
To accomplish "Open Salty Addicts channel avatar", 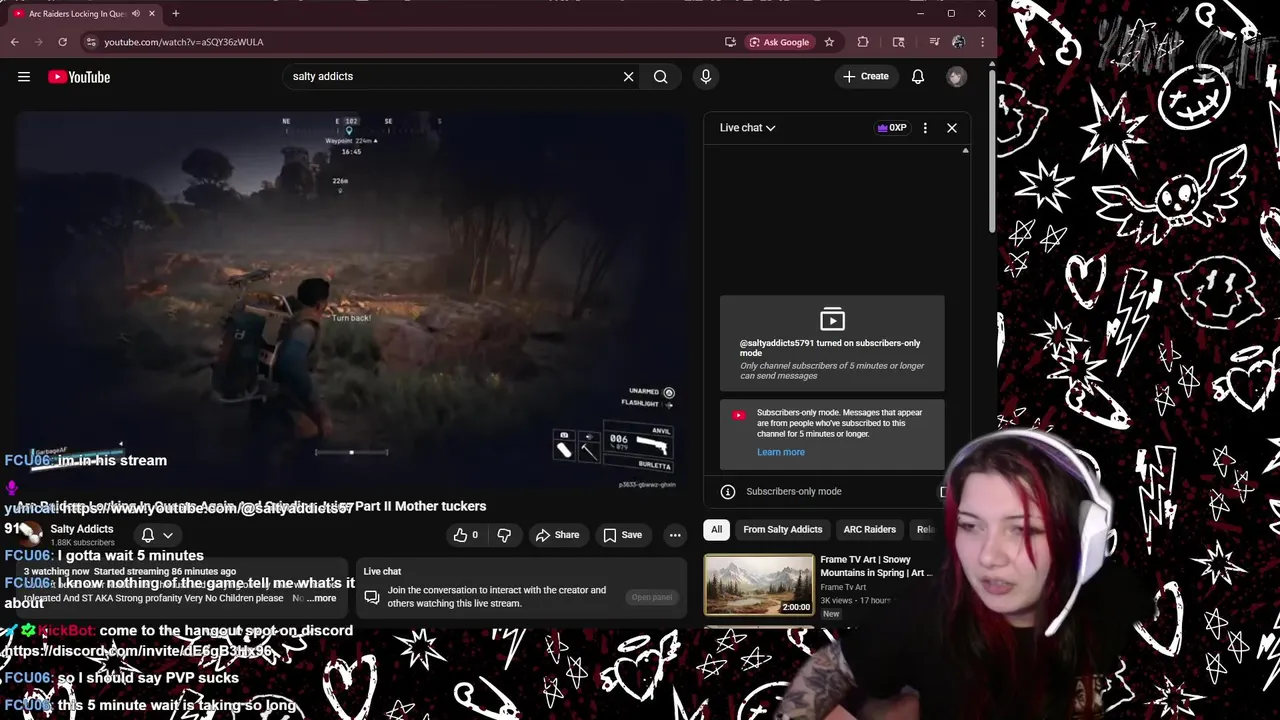I will 29,534.
